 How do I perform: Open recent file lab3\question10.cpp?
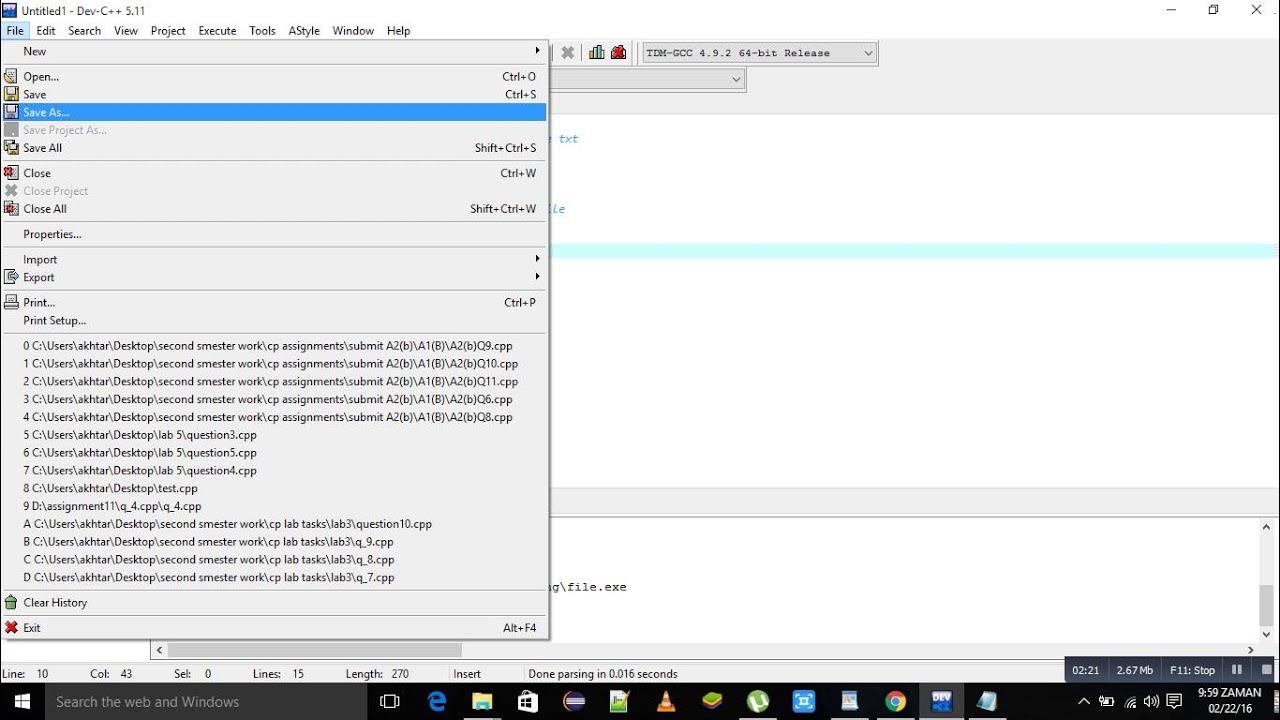click(274, 524)
